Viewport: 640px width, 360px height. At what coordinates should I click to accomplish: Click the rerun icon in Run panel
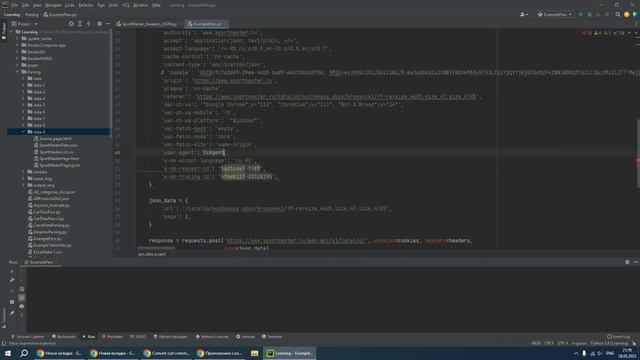point(12,271)
